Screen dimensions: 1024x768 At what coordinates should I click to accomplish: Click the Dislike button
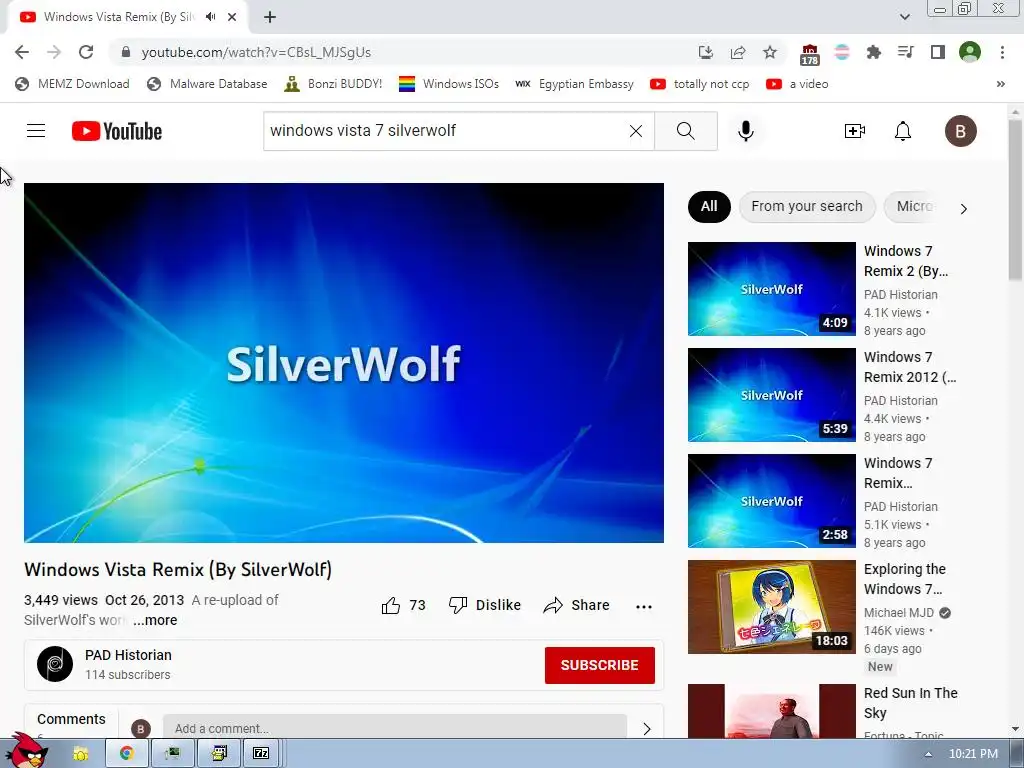(x=485, y=605)
